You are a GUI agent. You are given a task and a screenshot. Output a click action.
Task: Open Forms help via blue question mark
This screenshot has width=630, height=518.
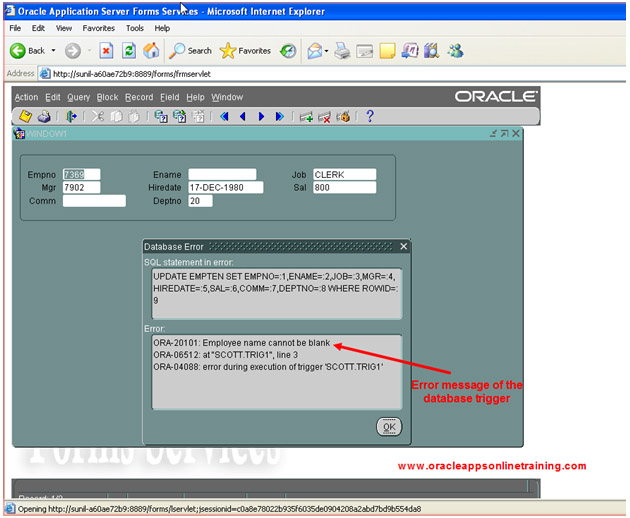pyautogui.click(x=370, y=116)
